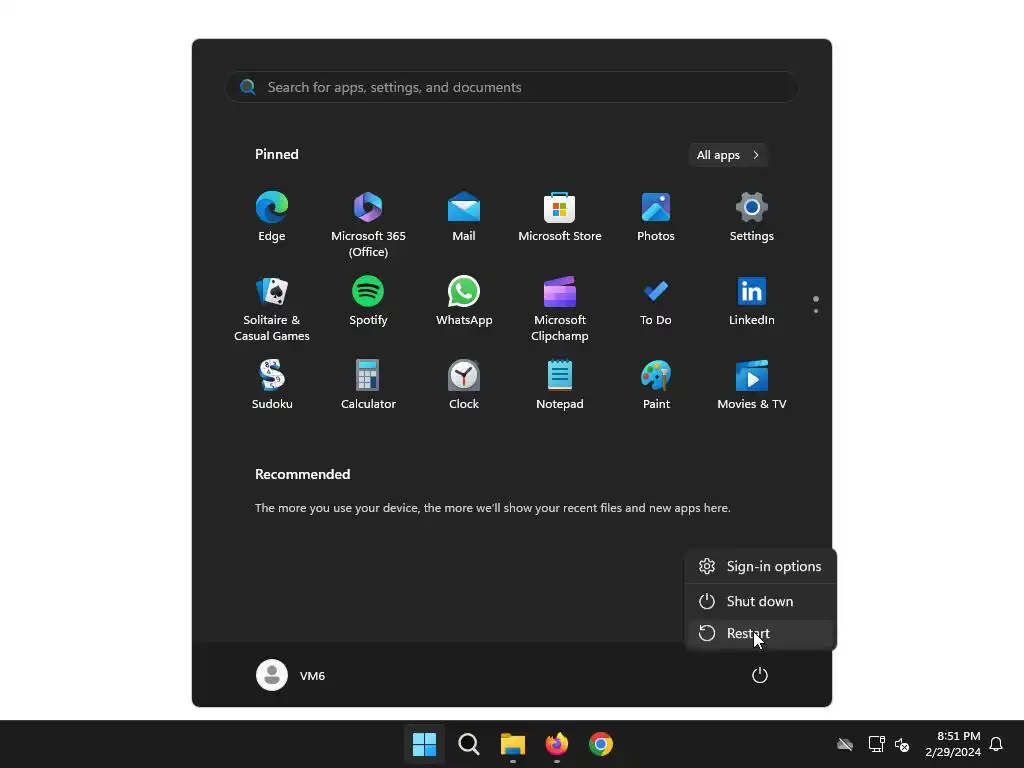
Task: Open the Clock app
Action: point(464,385)
